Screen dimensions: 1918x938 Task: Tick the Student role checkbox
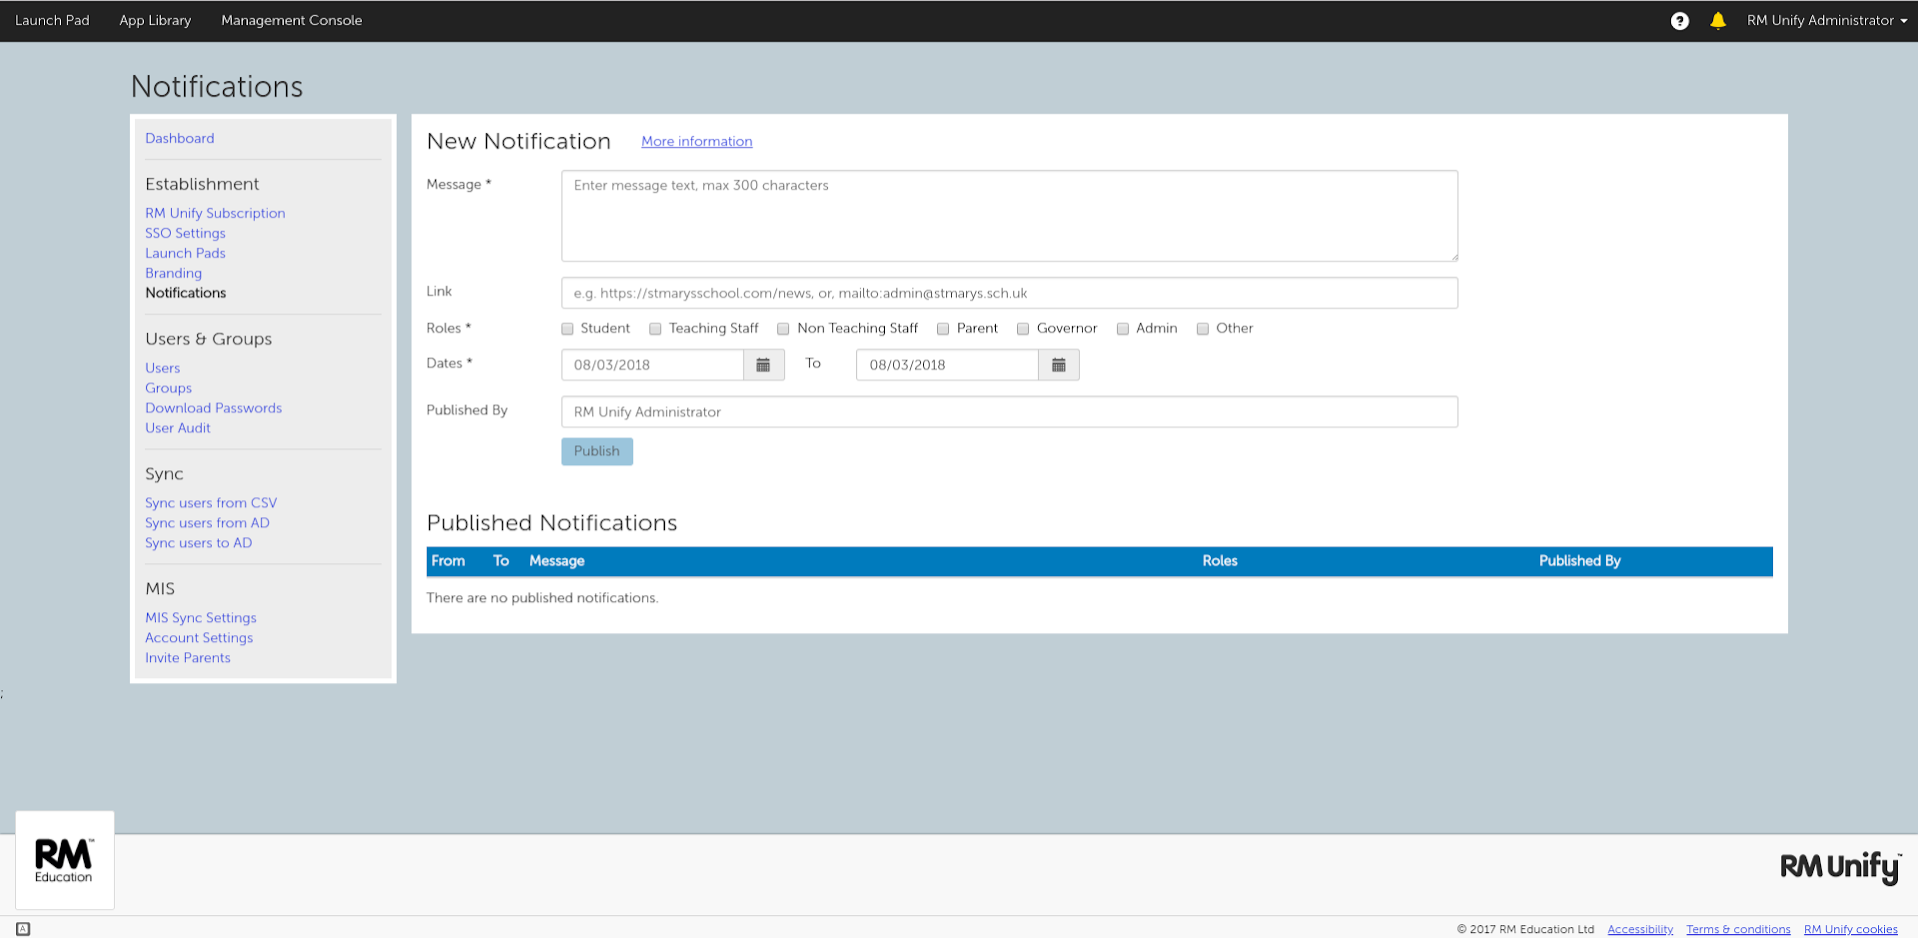click(567, 329)
